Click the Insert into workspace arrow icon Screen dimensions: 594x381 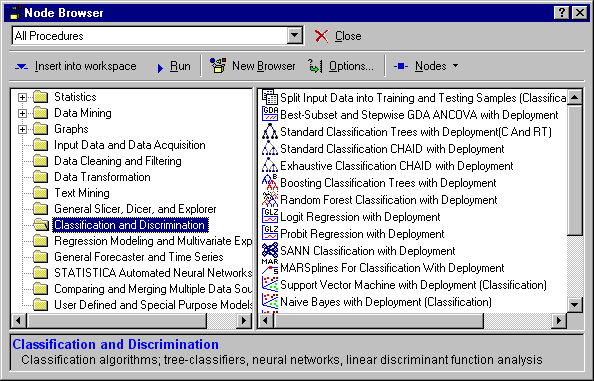[21, 67]
